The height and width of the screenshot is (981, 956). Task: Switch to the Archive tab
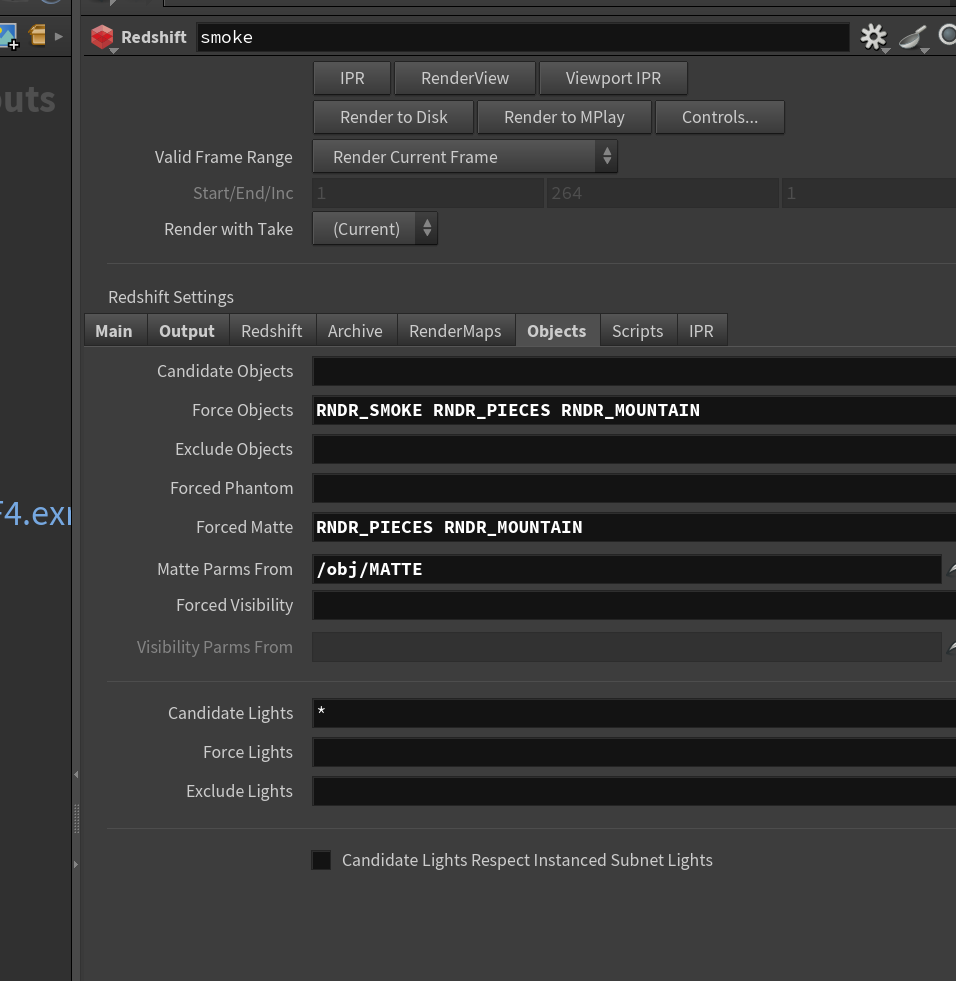pyautogui.click(x=355, y=330)
